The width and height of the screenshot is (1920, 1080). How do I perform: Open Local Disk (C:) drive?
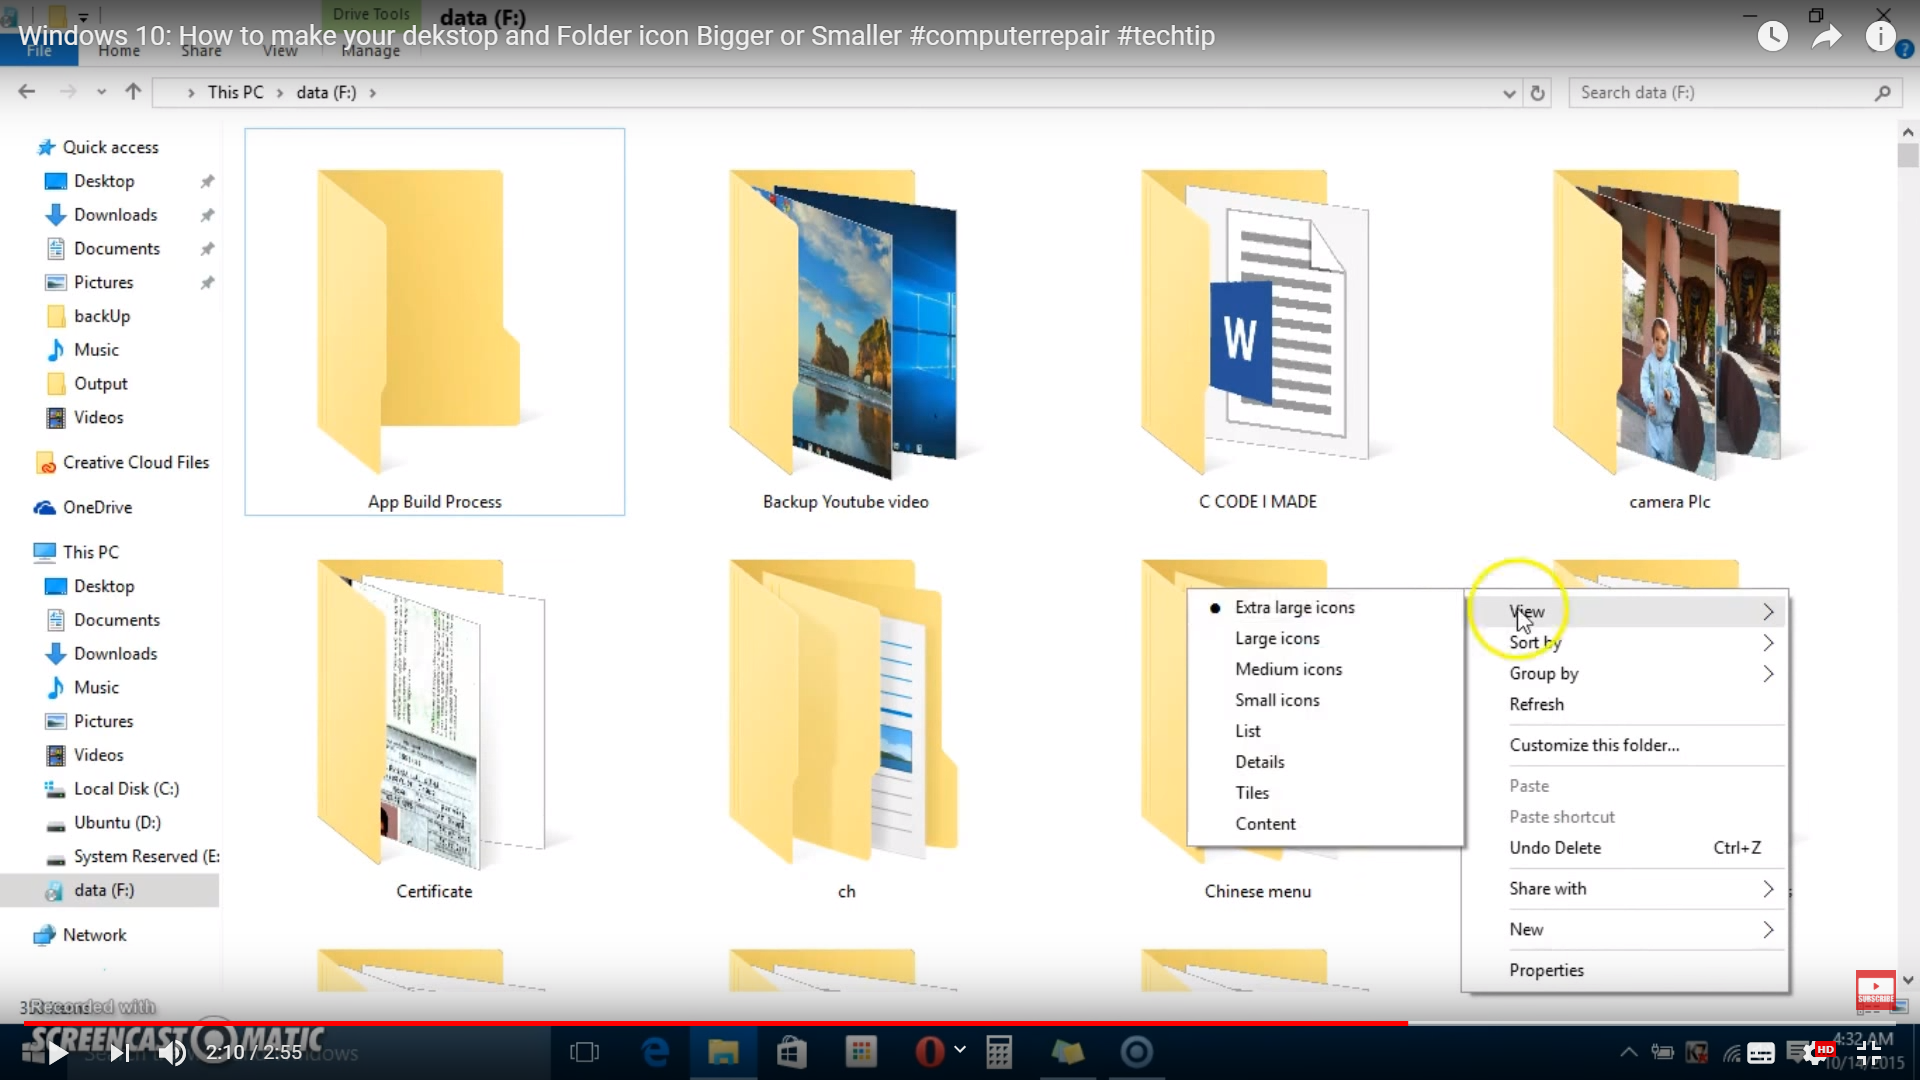[x=126, y=789]
